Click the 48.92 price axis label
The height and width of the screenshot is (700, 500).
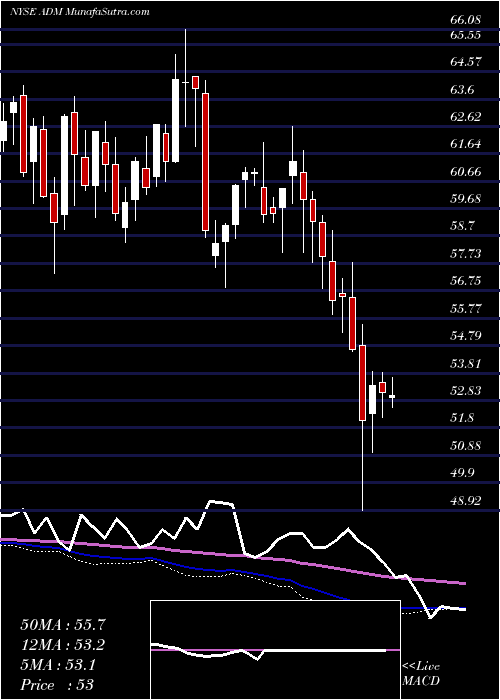point(466,501)
